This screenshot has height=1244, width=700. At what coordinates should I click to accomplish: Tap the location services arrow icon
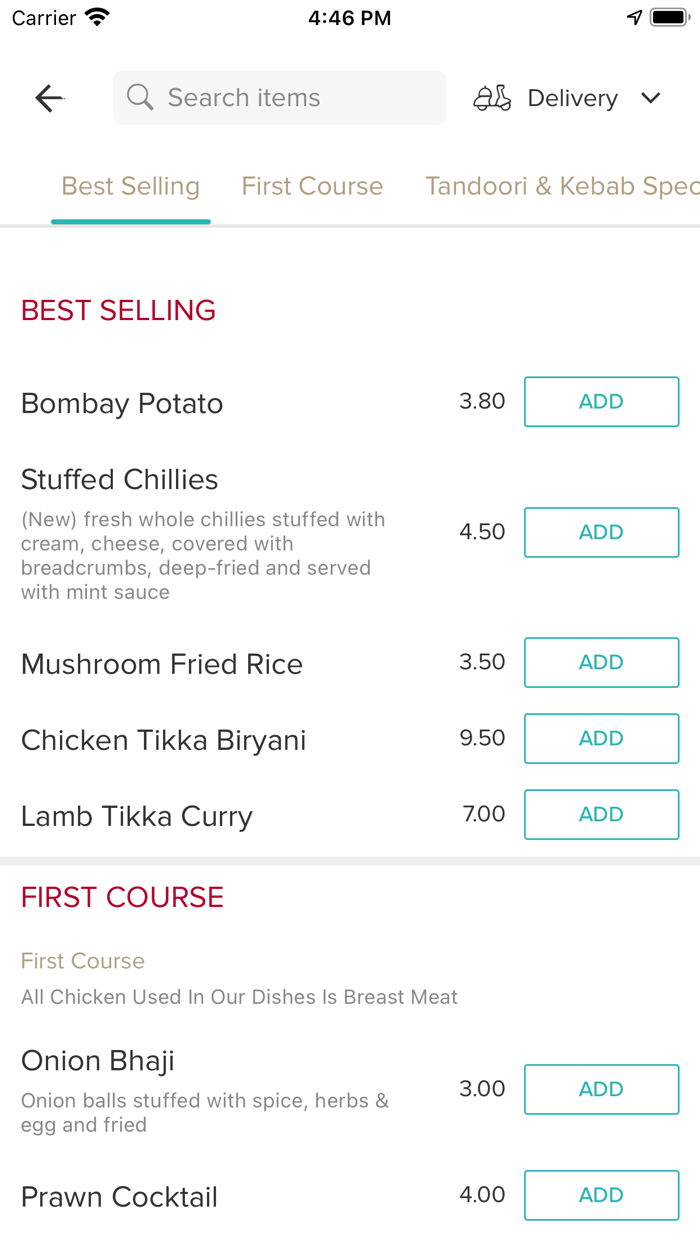634,16
